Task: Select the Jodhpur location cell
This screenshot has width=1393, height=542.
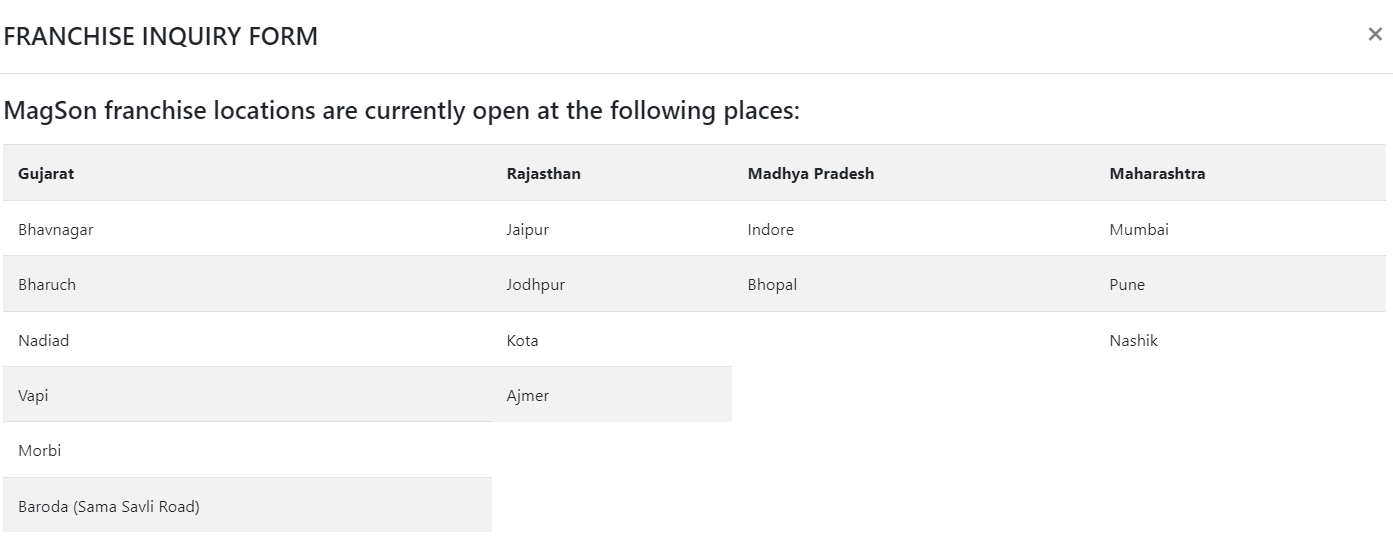Action: pyautogui.click(x=612, y=284)
